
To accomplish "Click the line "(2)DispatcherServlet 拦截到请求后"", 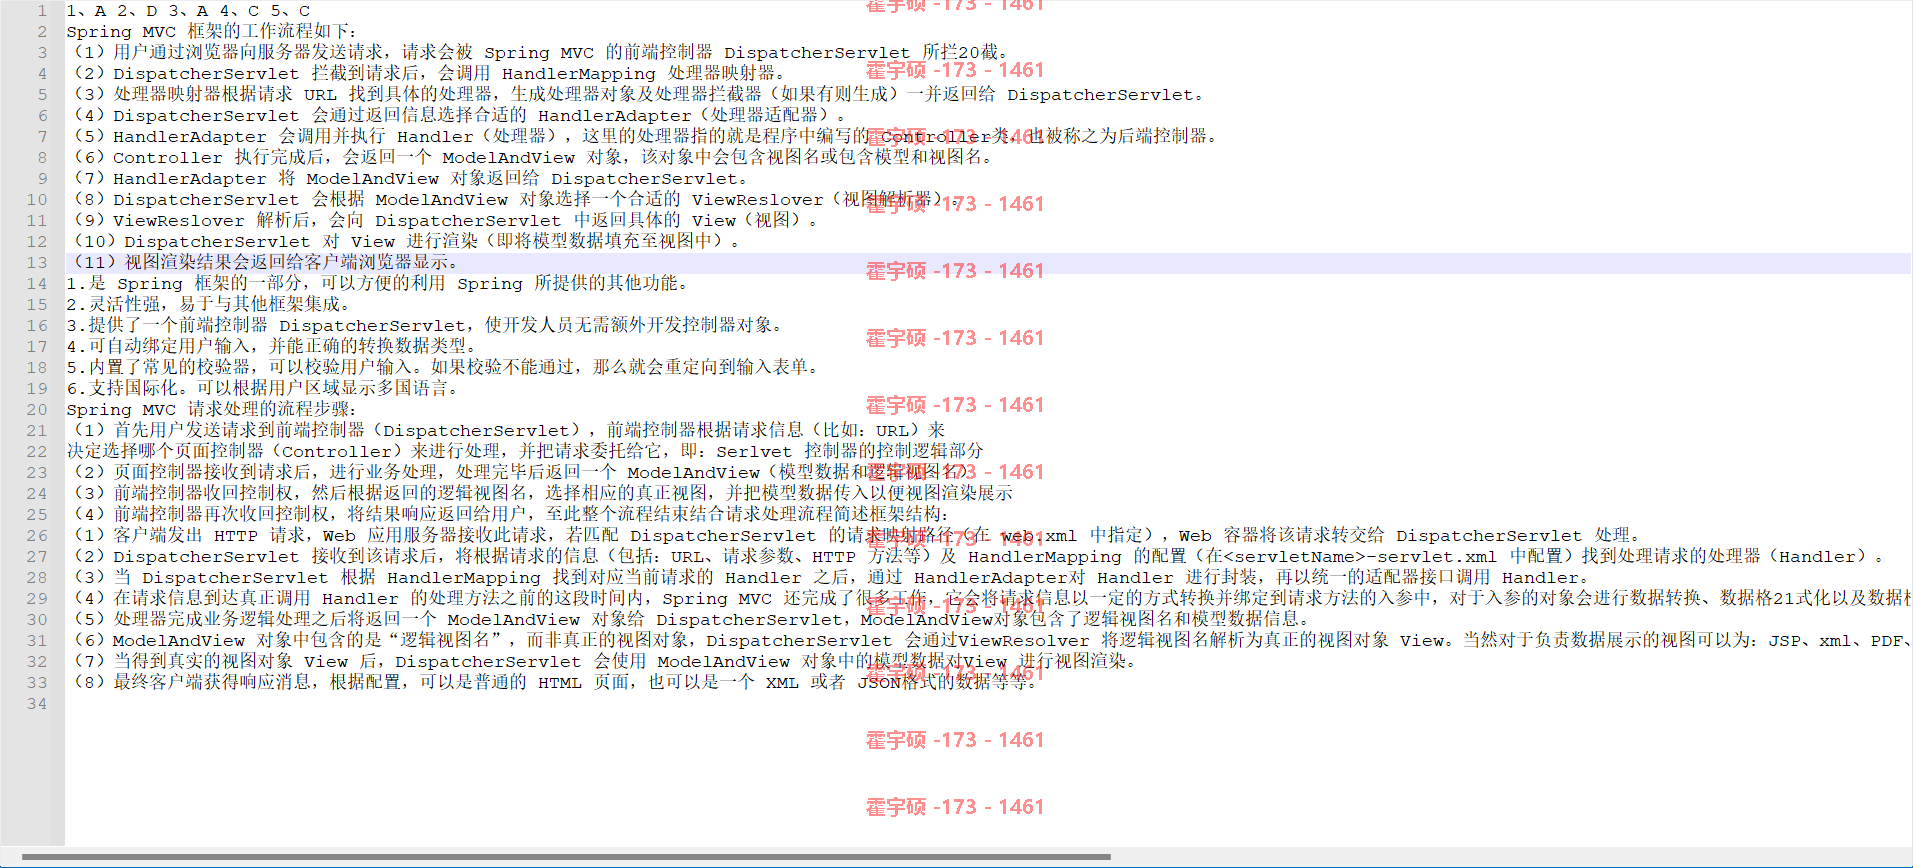I will [428, 74].
